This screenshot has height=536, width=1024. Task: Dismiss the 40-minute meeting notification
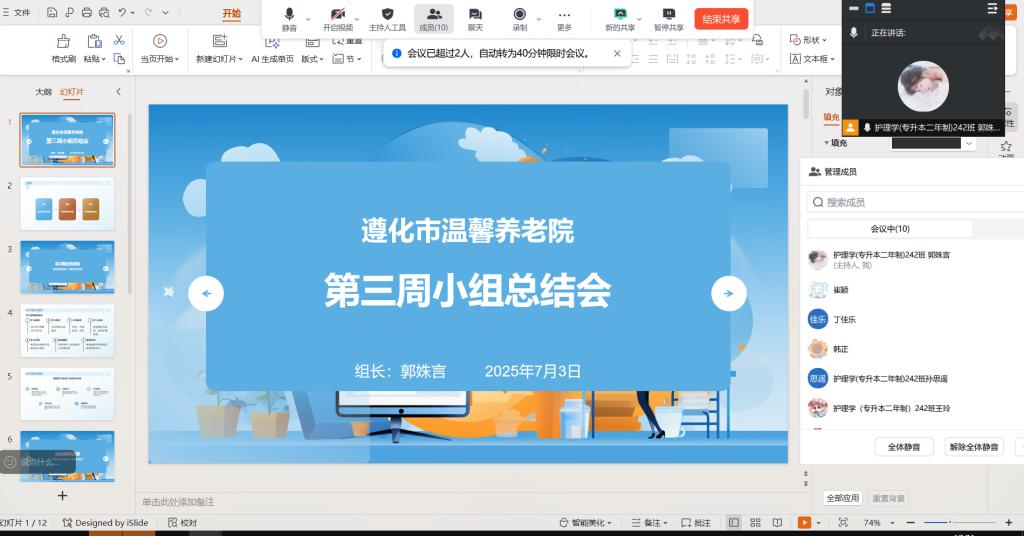coord(616,53)
